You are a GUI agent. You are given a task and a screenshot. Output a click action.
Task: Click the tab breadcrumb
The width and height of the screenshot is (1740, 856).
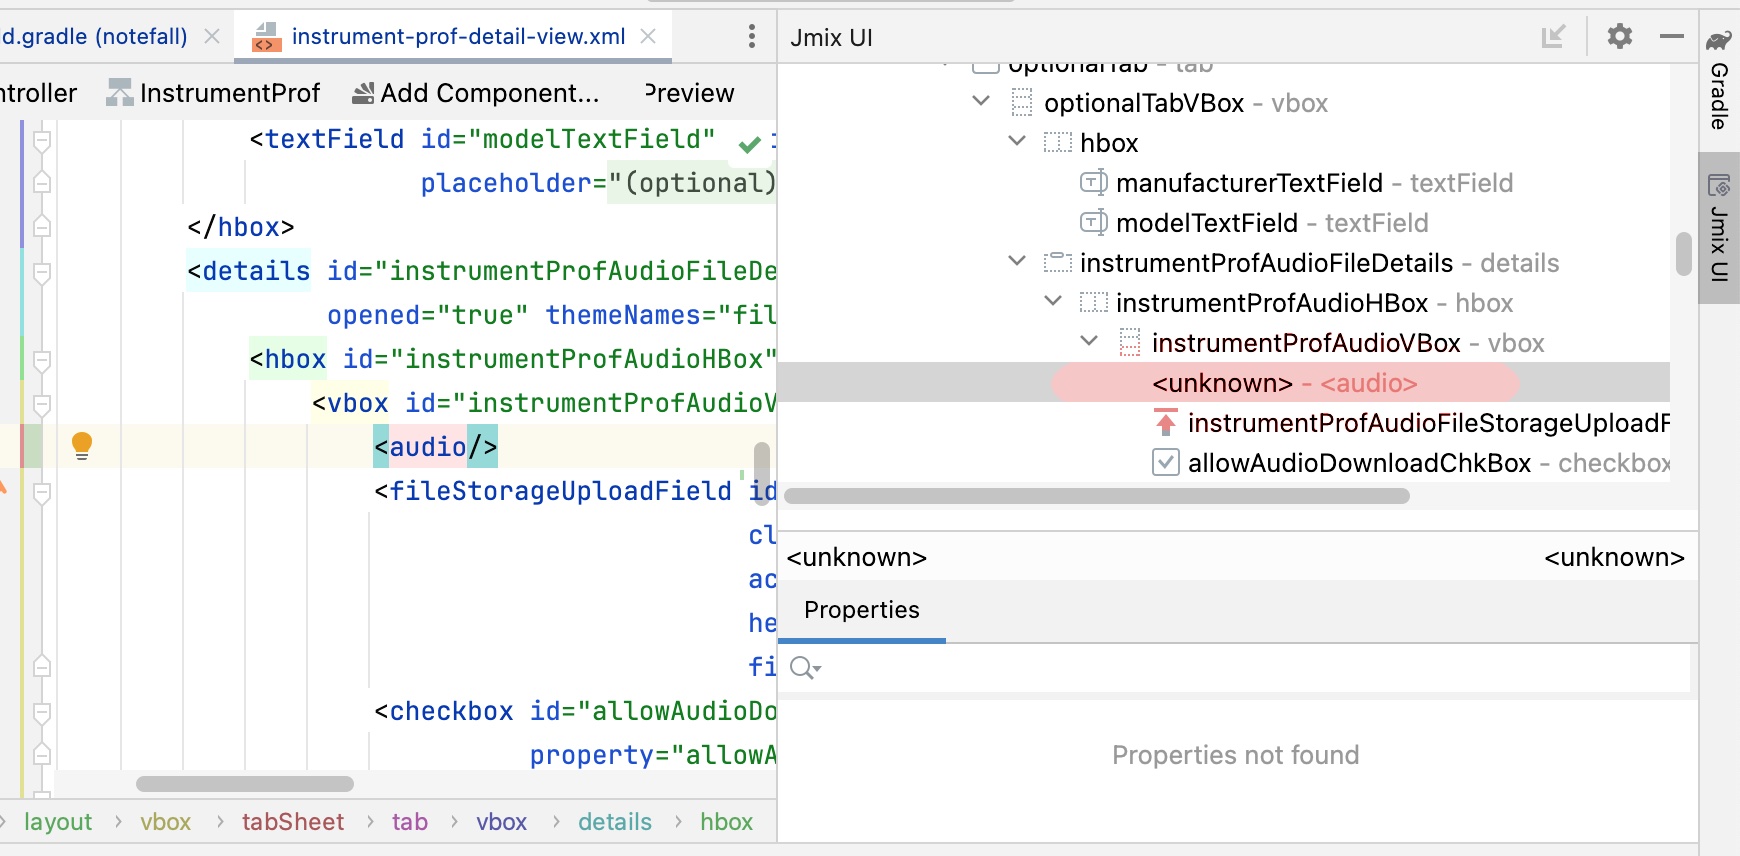(410, 822)
